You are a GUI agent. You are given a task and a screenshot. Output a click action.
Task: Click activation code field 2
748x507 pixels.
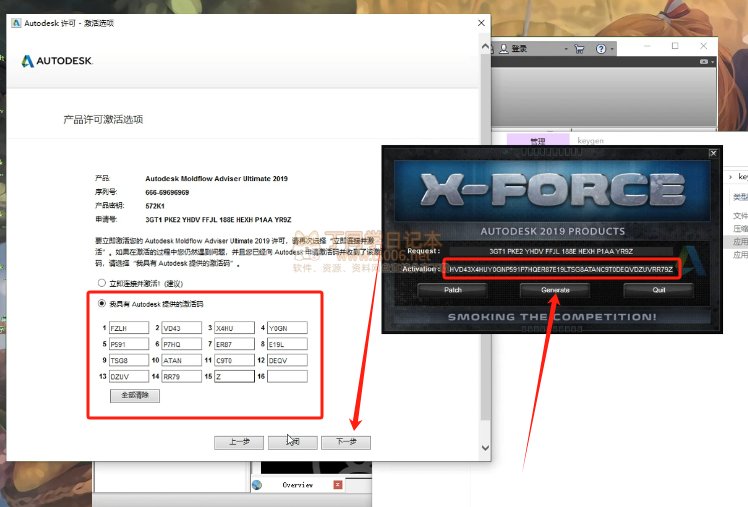click(182, 328)
